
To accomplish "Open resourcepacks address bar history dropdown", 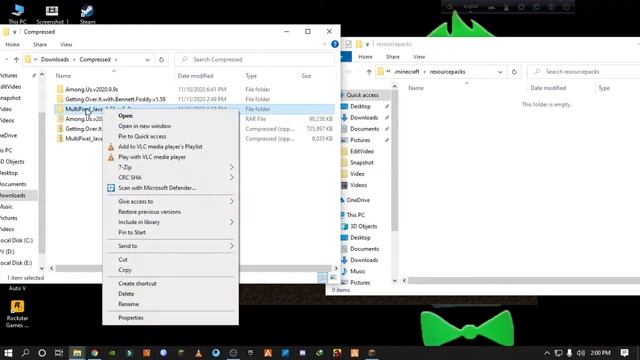I will tap(500, 72).
